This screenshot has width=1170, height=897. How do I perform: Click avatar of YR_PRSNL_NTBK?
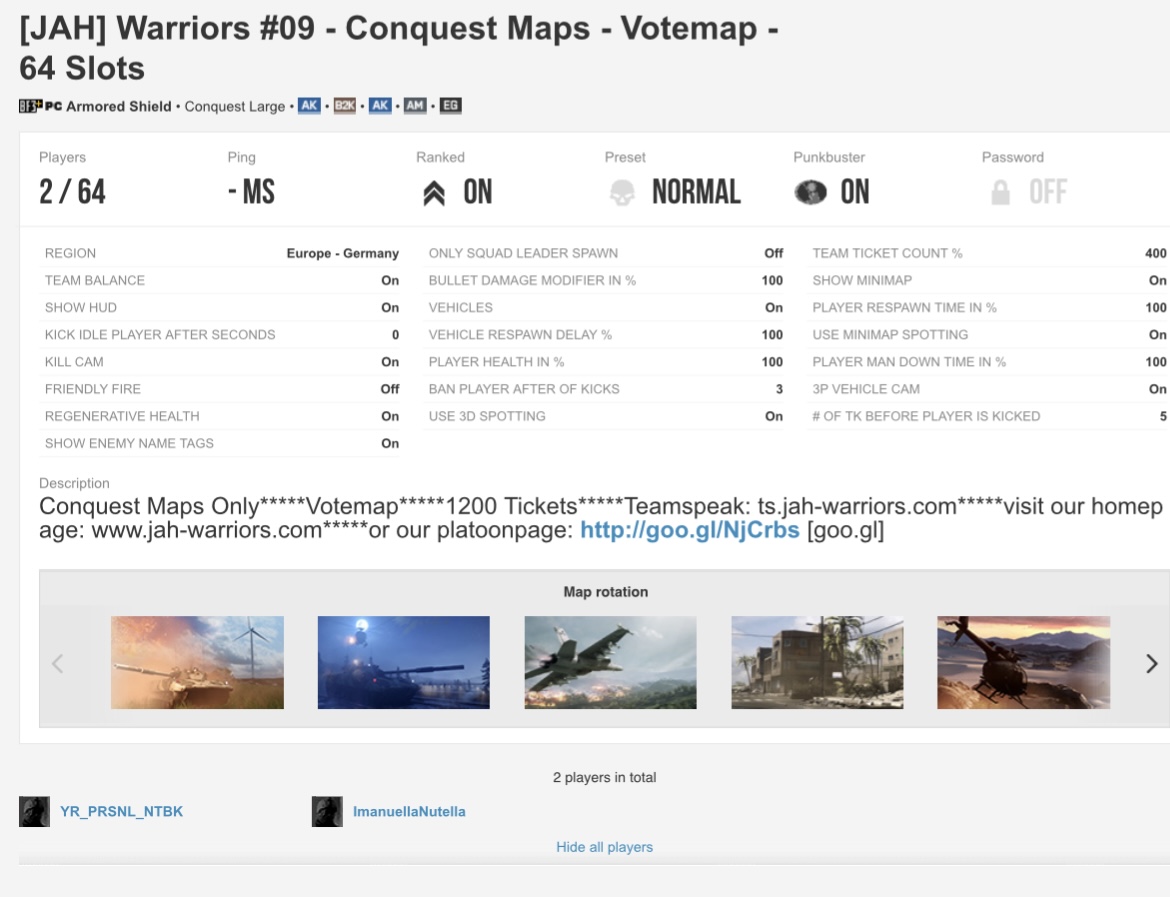(x=34, y=811)
